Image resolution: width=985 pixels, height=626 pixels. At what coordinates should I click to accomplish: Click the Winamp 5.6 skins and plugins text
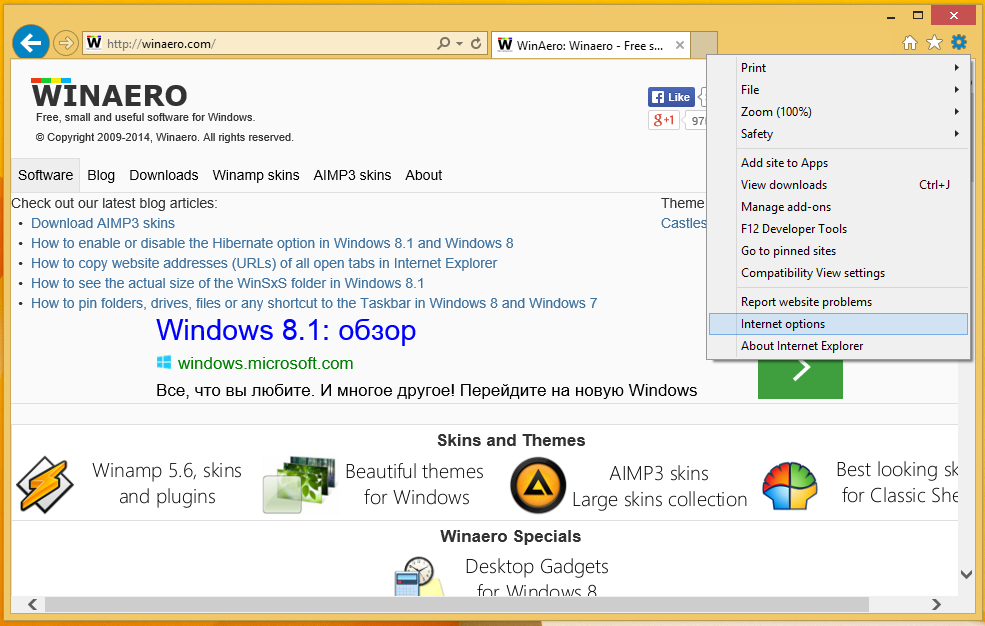point(167,483)
